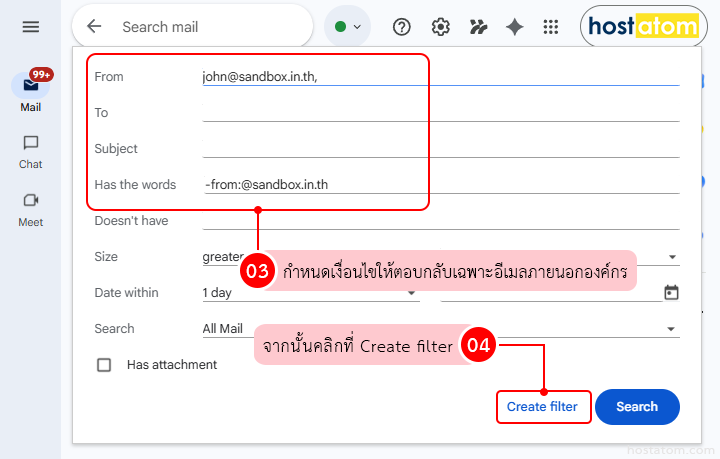Open the Meet section icon
The image size is (720, 459).
[31, 201]
